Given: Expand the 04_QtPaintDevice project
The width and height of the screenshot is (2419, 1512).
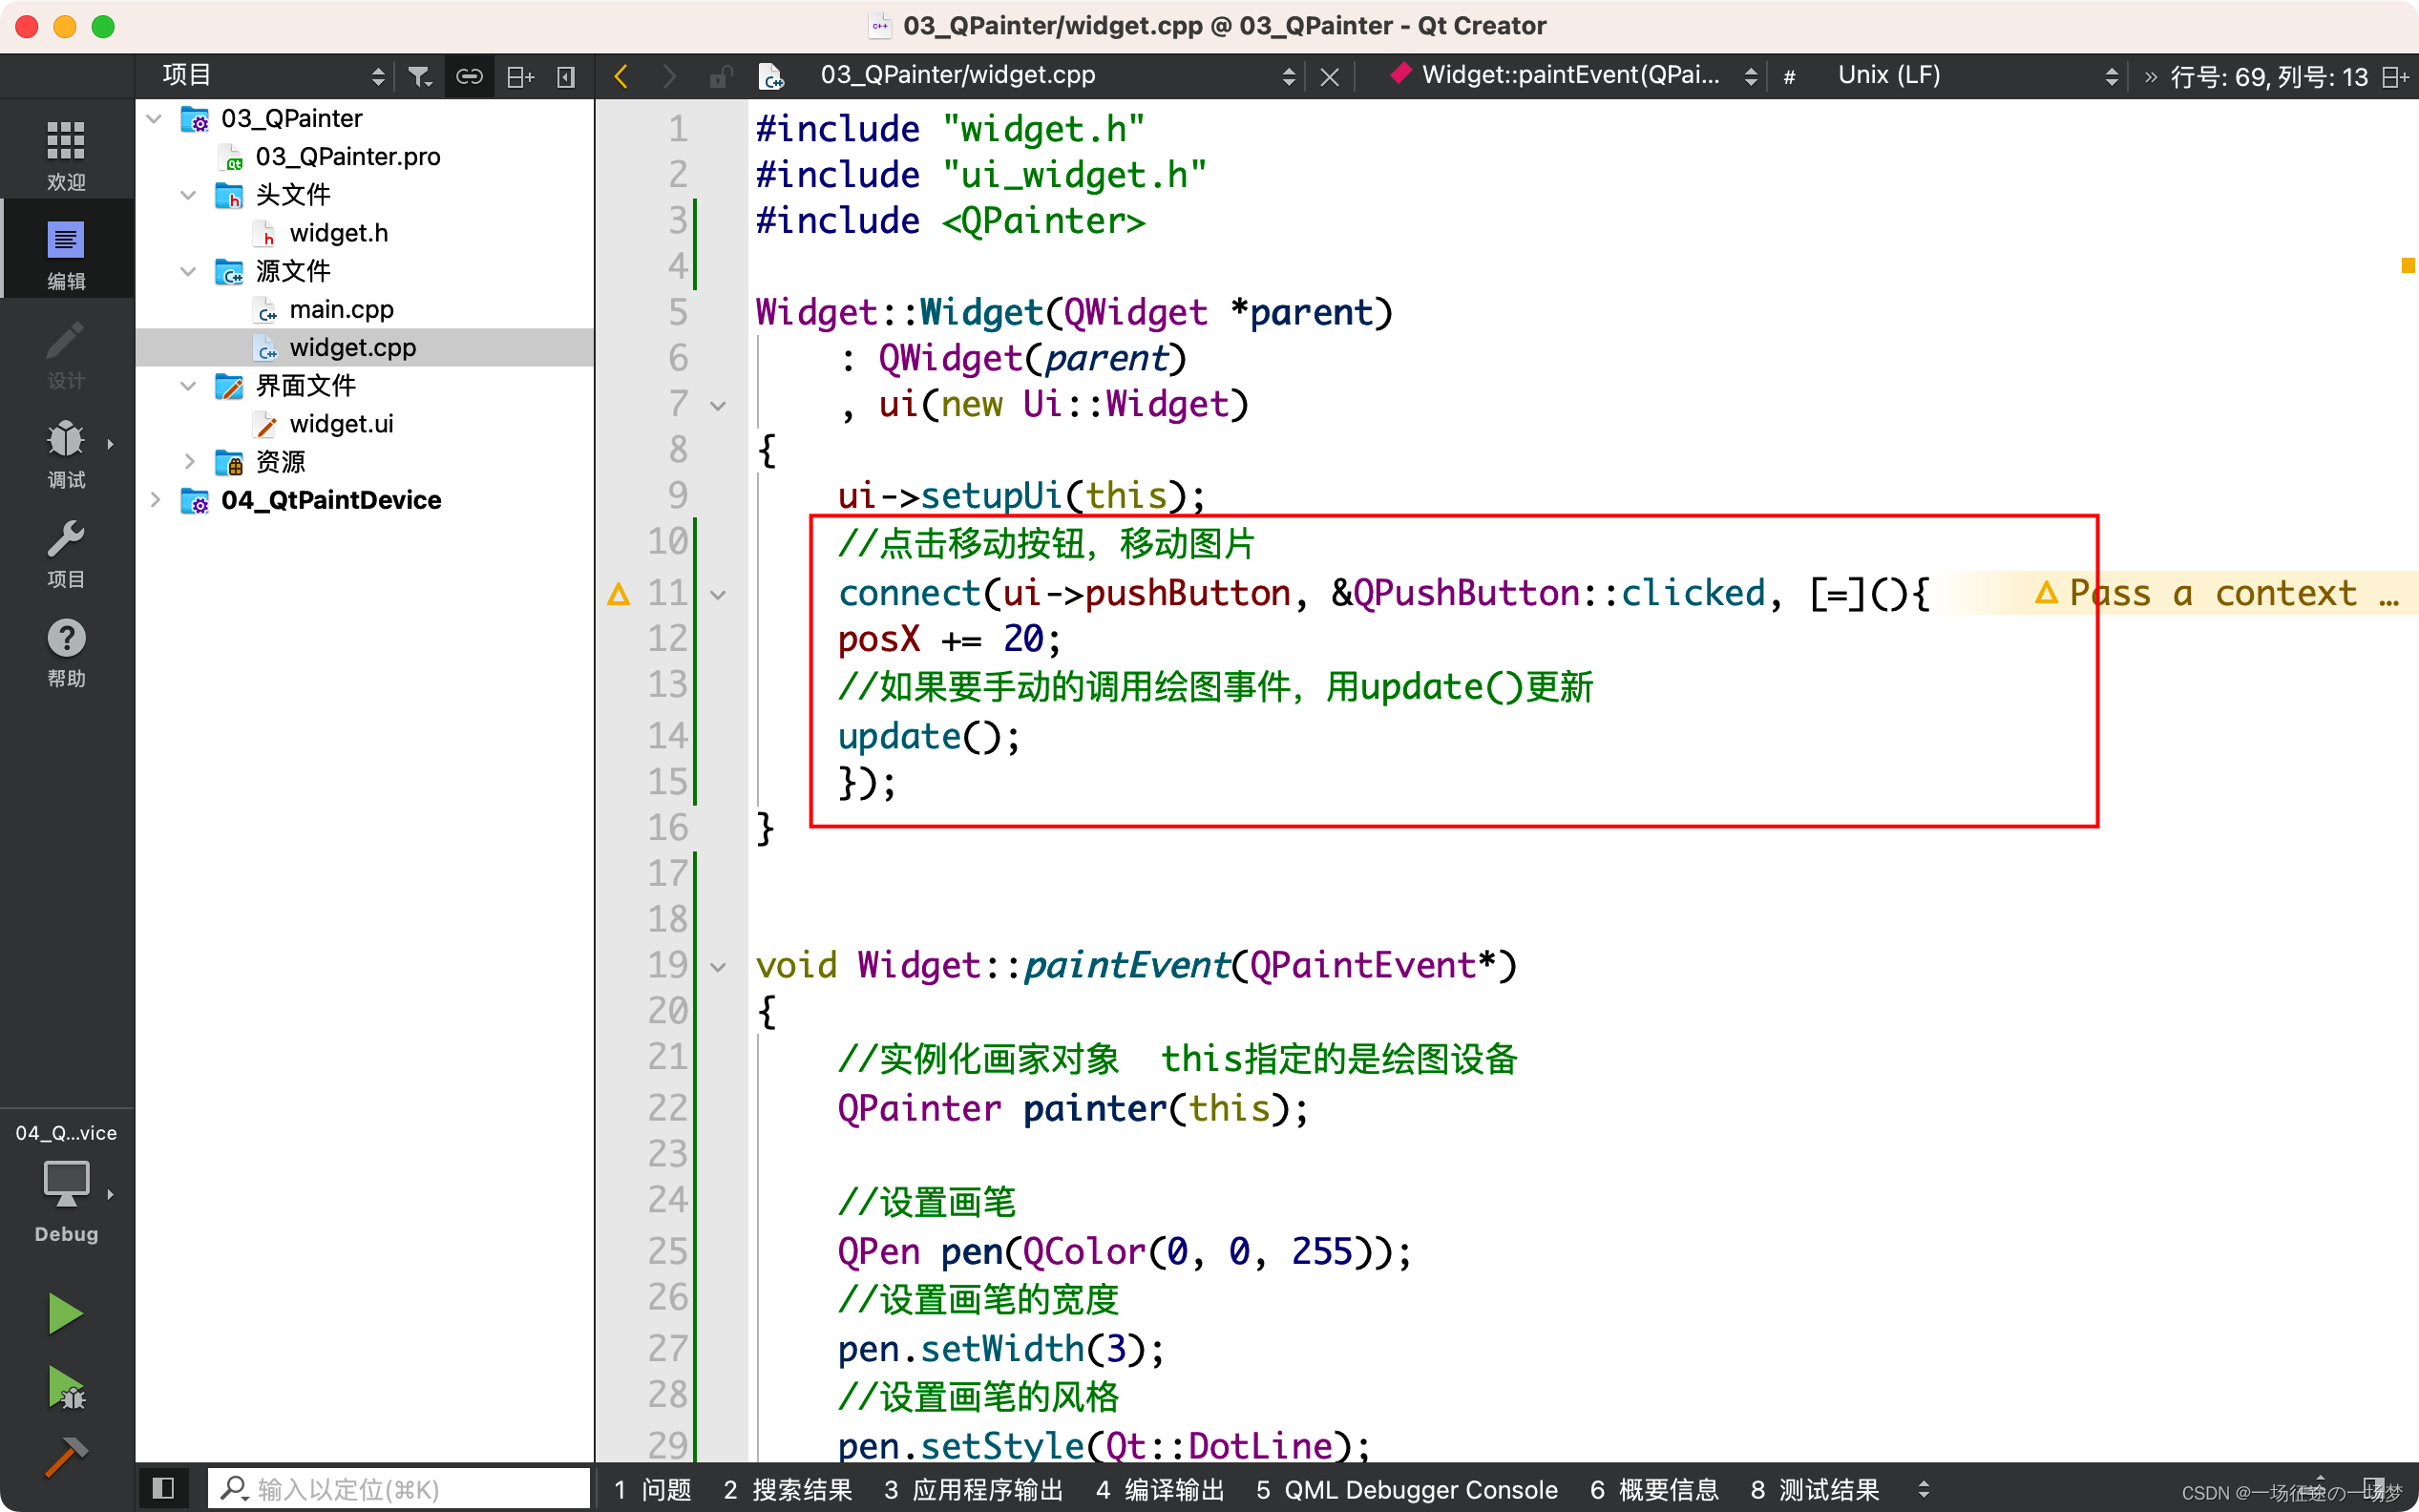Looking at the screenshot, I should point(154,500).
